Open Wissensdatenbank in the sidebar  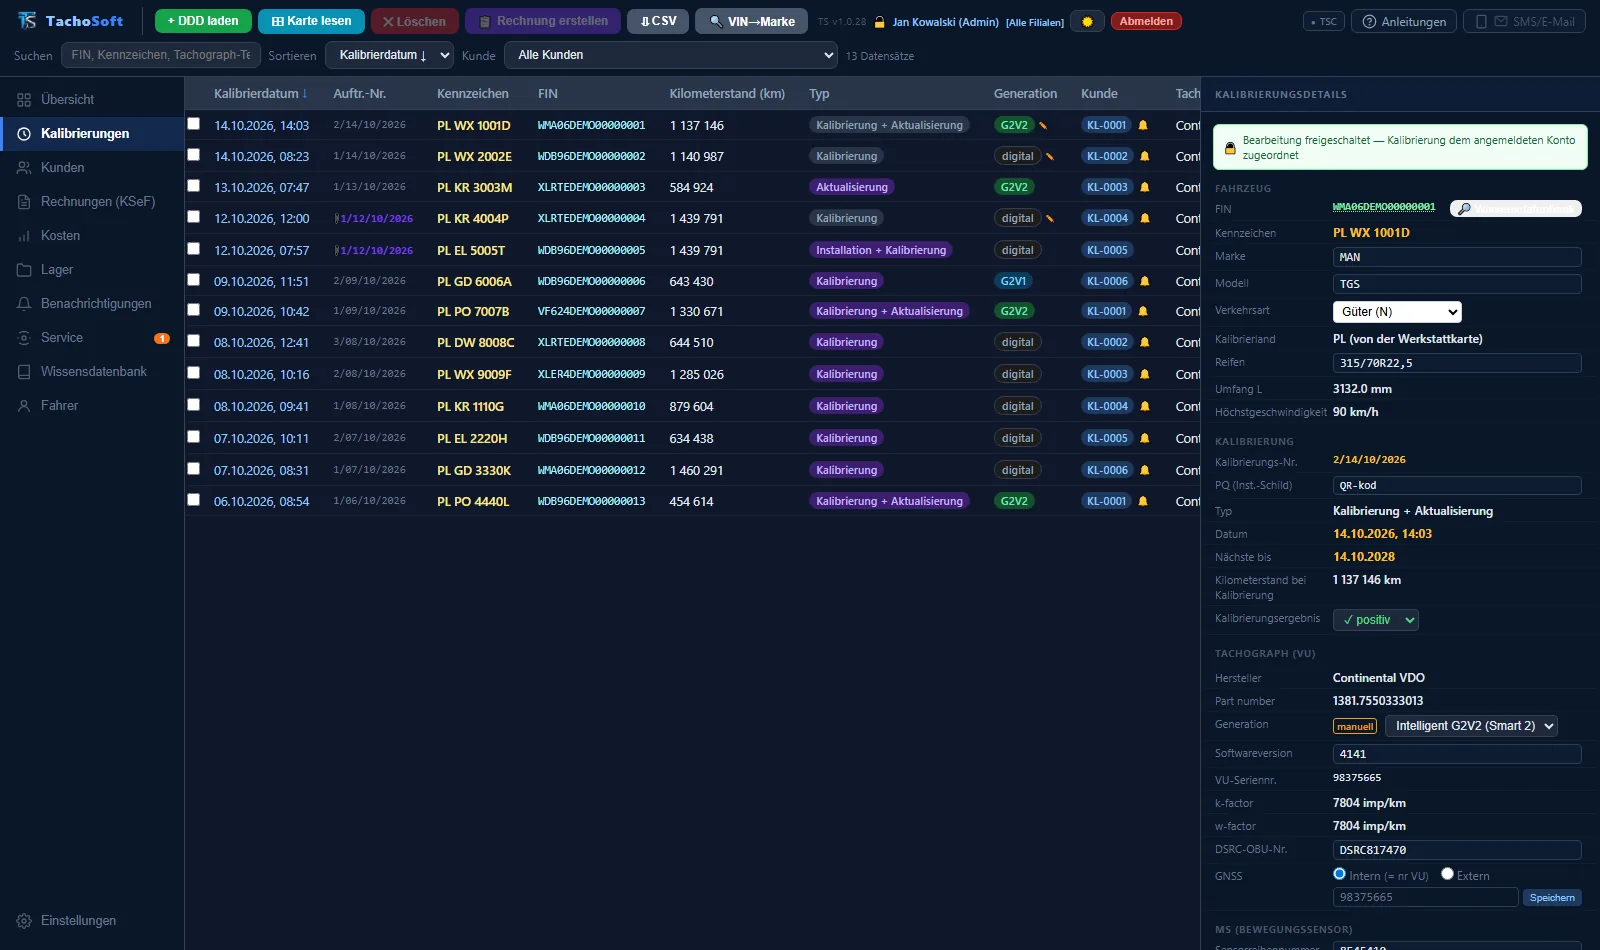tap(92, 371)
